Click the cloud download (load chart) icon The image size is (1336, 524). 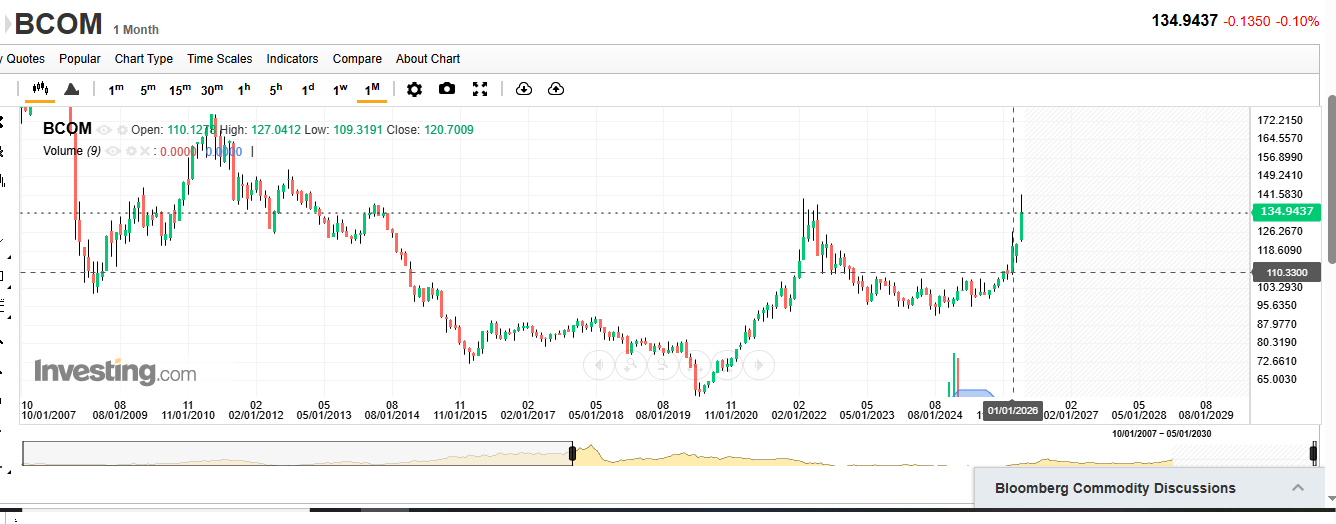[523, 89]
